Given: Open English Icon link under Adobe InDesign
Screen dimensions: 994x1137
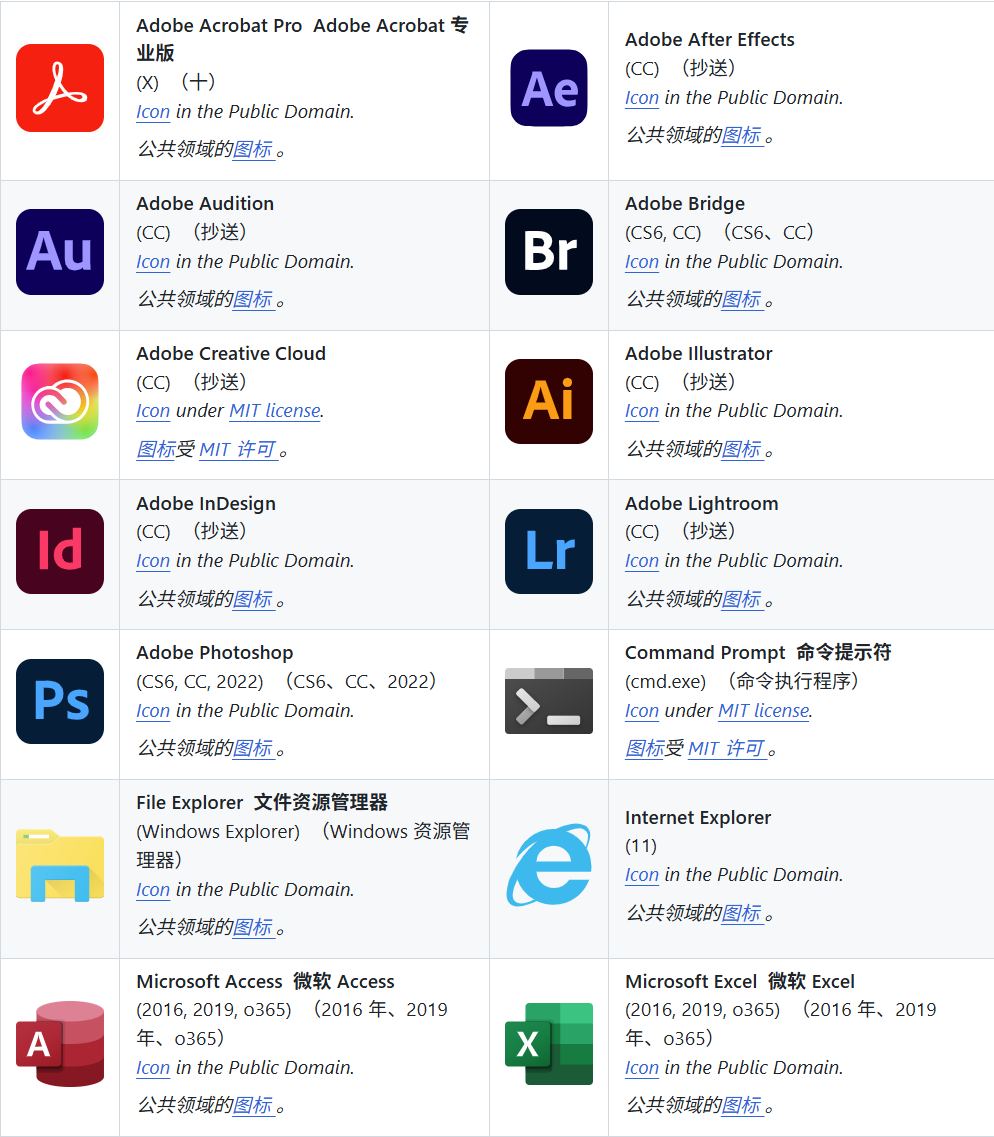Looking at the screenshot, I should pos(153,561).
